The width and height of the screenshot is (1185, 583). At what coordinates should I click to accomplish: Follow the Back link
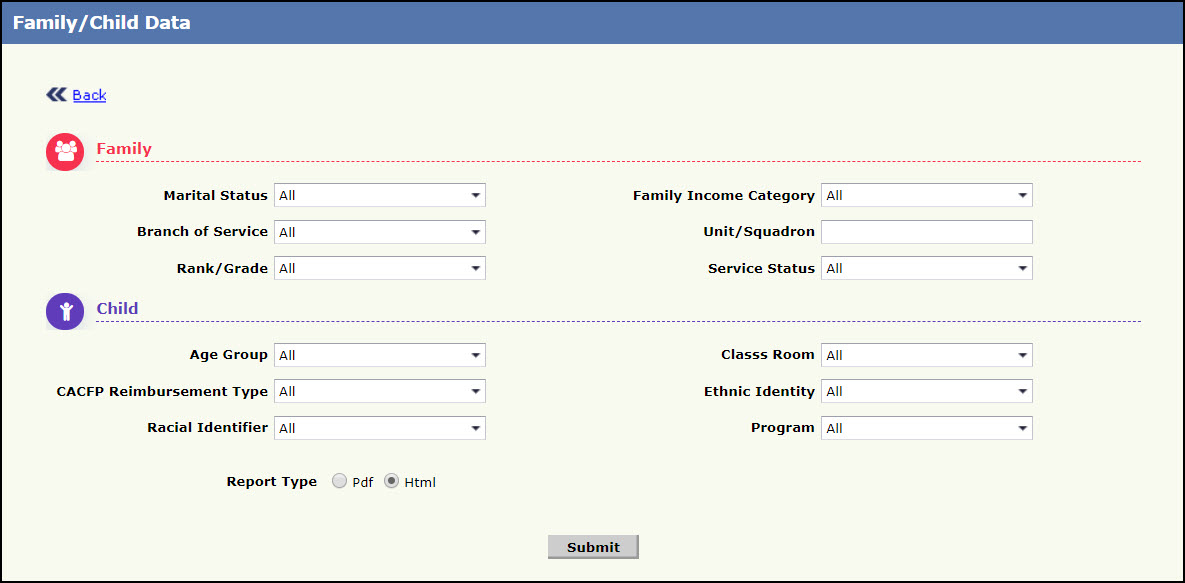89,95
